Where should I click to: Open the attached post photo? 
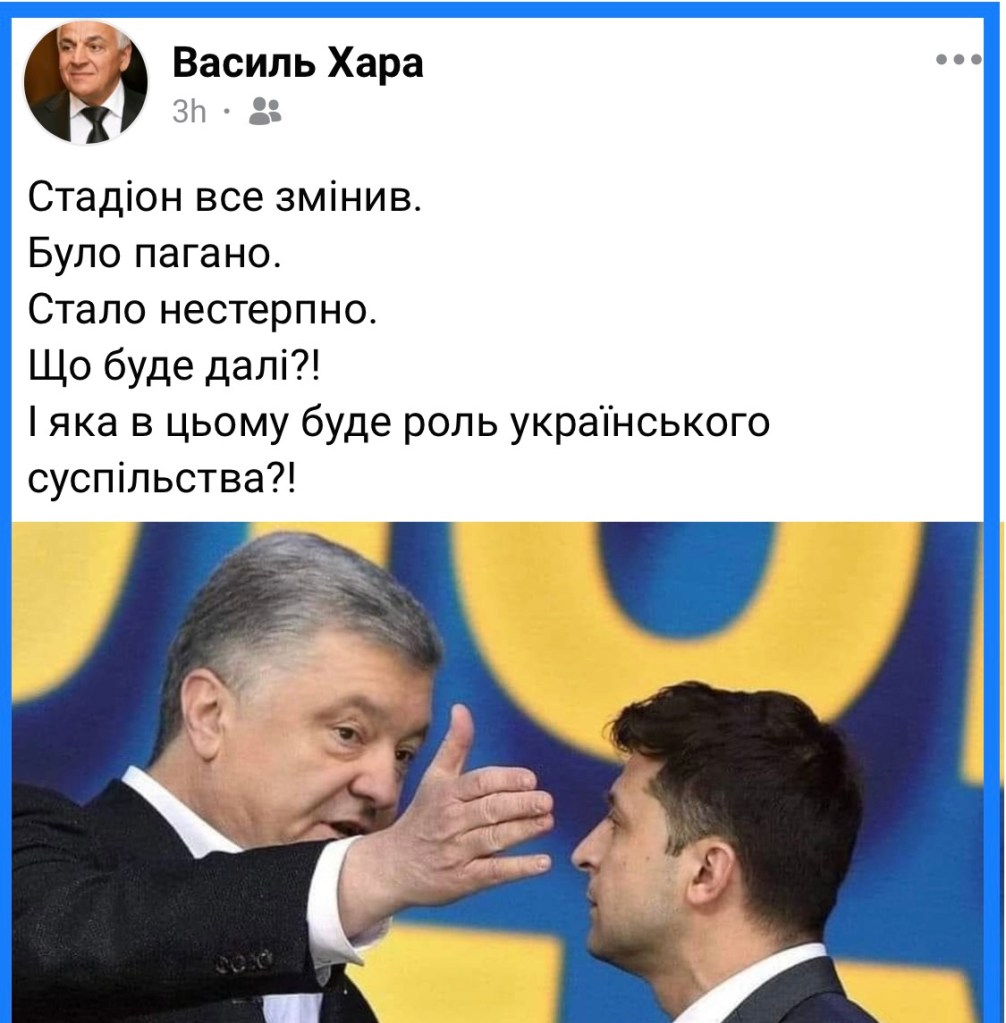click(x=497, y=772)
